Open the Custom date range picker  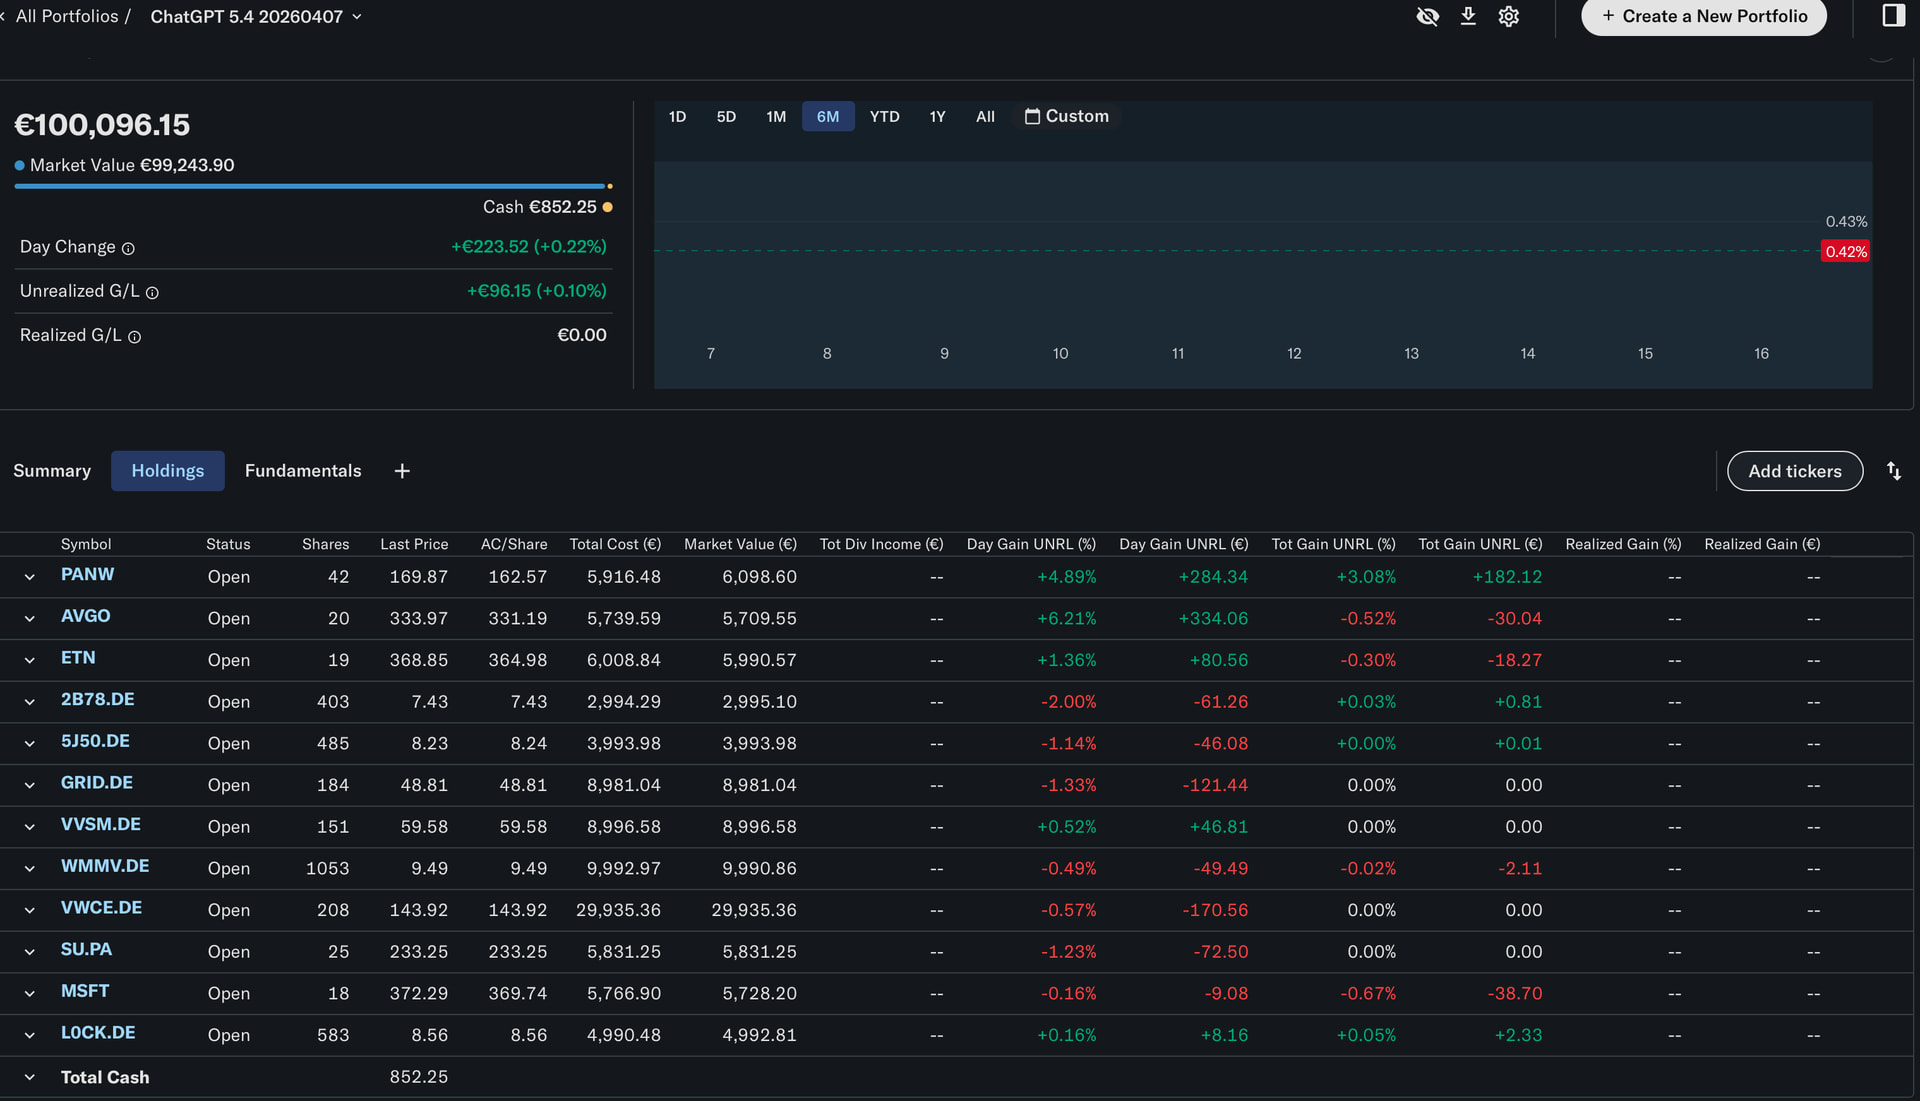pyautogui.click(x=1067, y=116)
